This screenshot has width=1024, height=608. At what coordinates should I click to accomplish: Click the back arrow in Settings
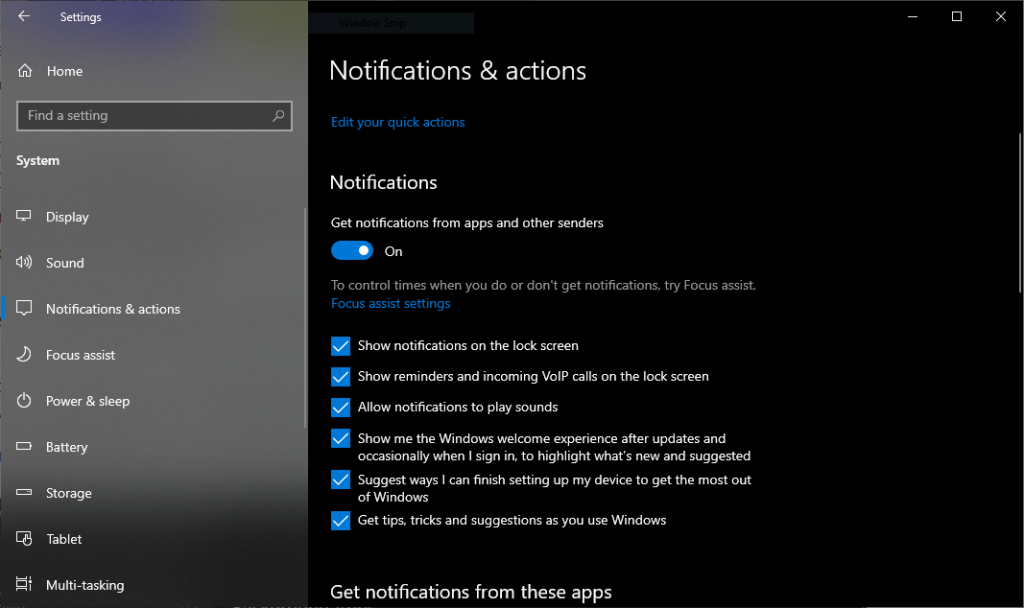pos(23,15)
